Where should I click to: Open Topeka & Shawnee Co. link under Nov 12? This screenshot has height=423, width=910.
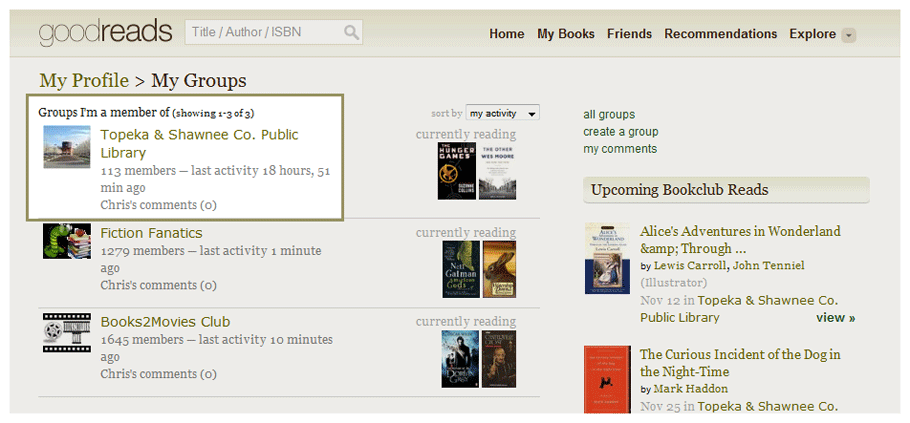pyautogui.click(x=739, y=309)
